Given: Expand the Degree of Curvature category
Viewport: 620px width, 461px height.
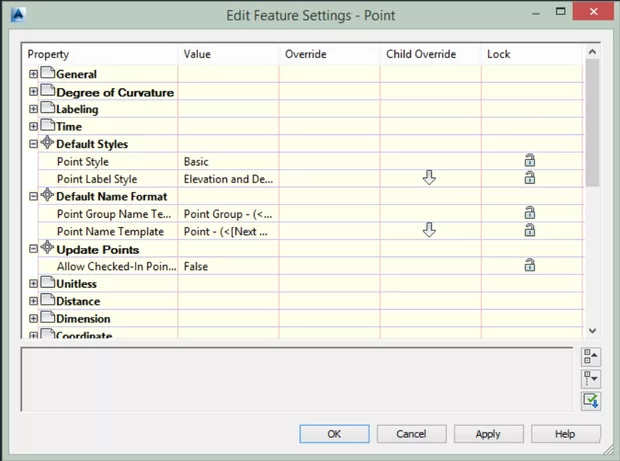Looking at the screenshot, I should (33, 92).
